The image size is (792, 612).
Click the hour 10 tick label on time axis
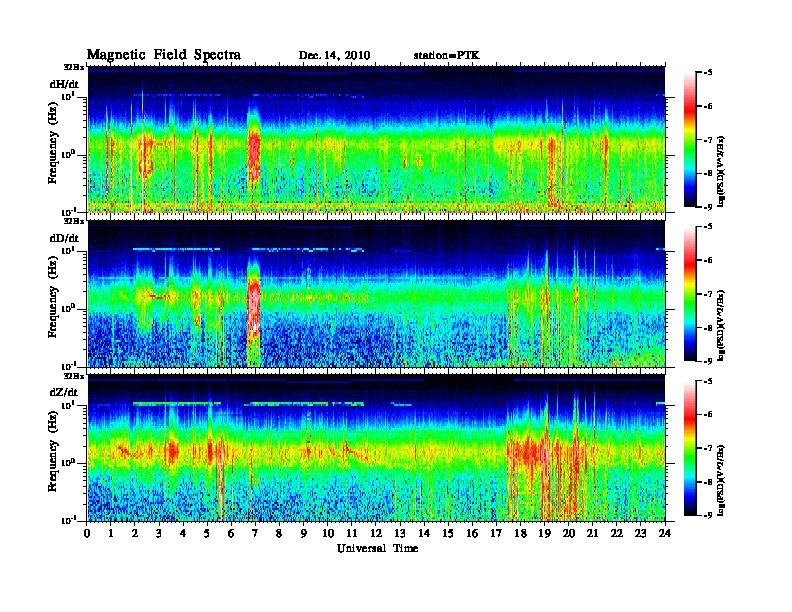click(328, 534)
